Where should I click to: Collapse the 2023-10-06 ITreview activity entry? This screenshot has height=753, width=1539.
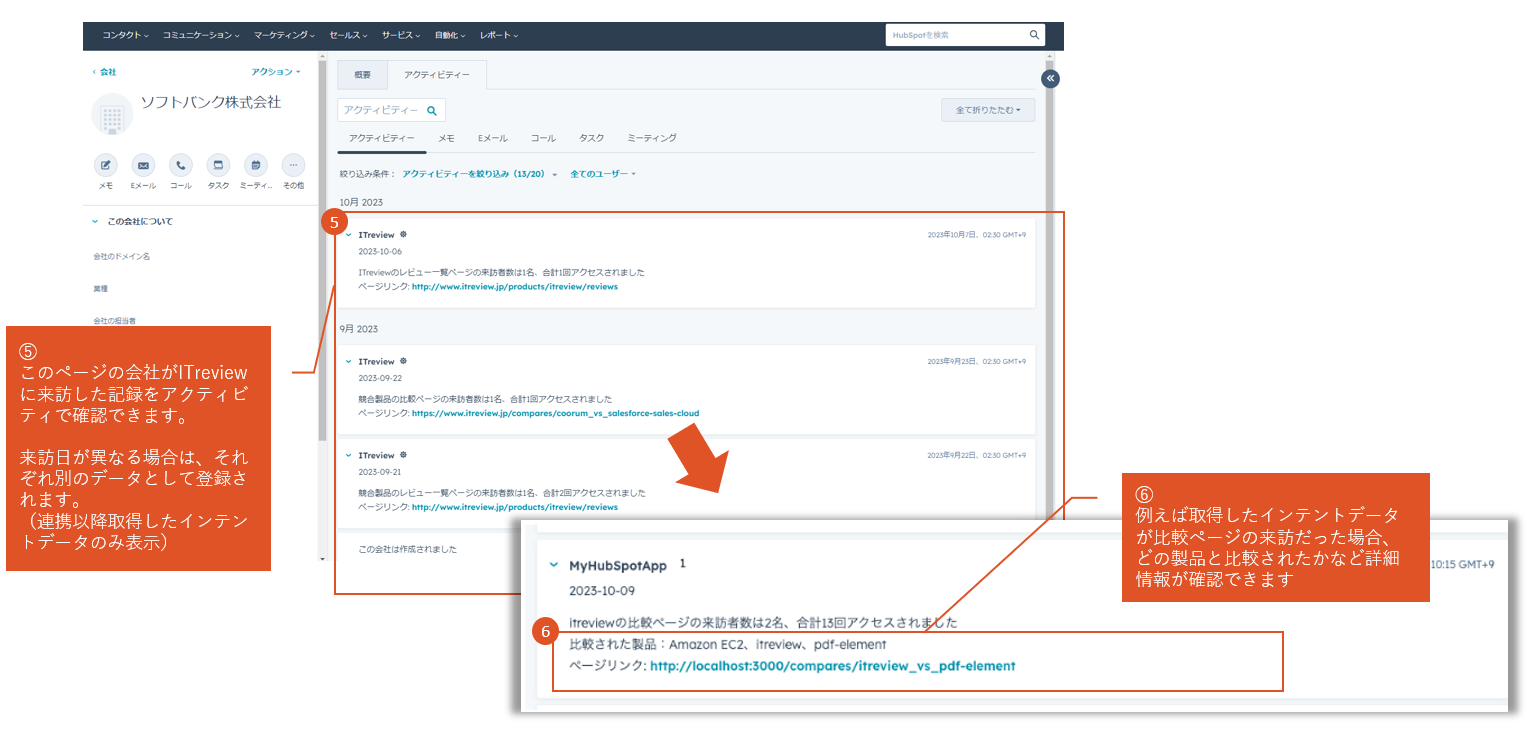(348, 235)
